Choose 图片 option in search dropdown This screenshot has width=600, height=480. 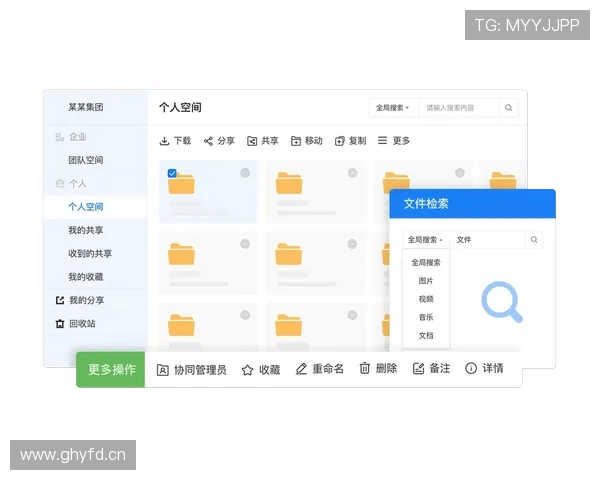pyautogui.click(x=426, y=281)
